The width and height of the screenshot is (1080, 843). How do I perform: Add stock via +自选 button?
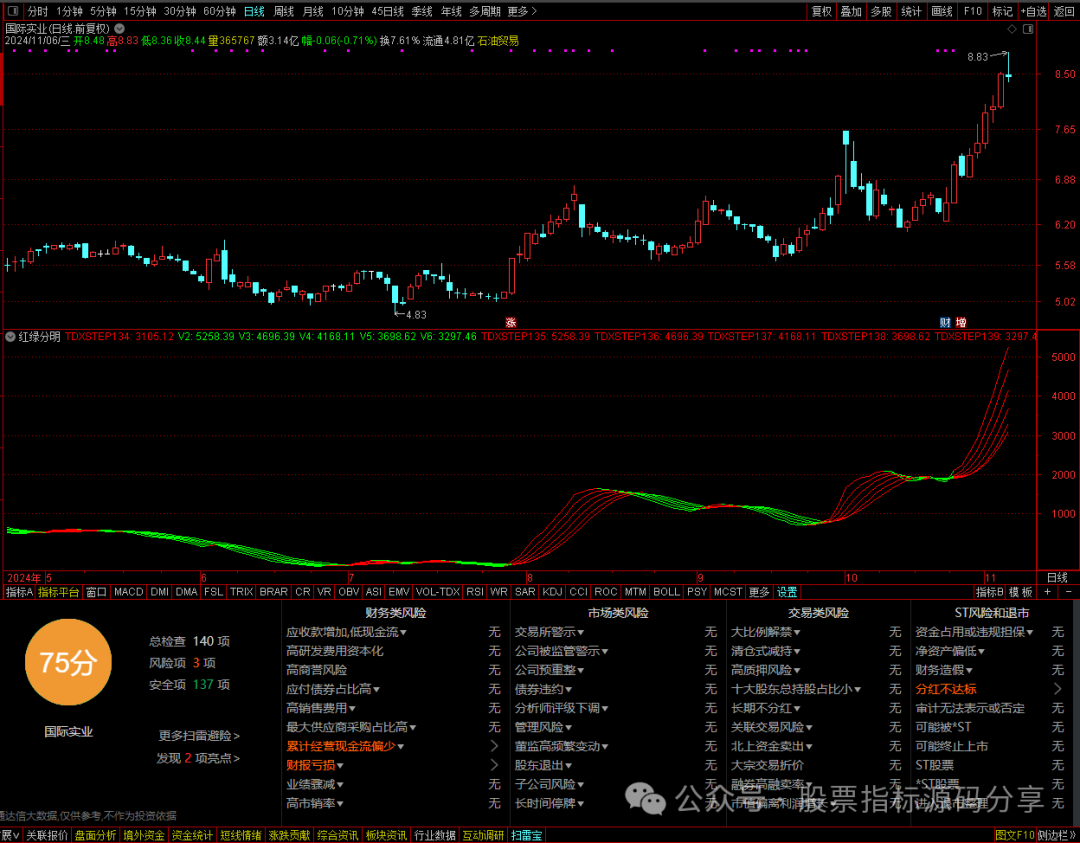click(1034, 11)
